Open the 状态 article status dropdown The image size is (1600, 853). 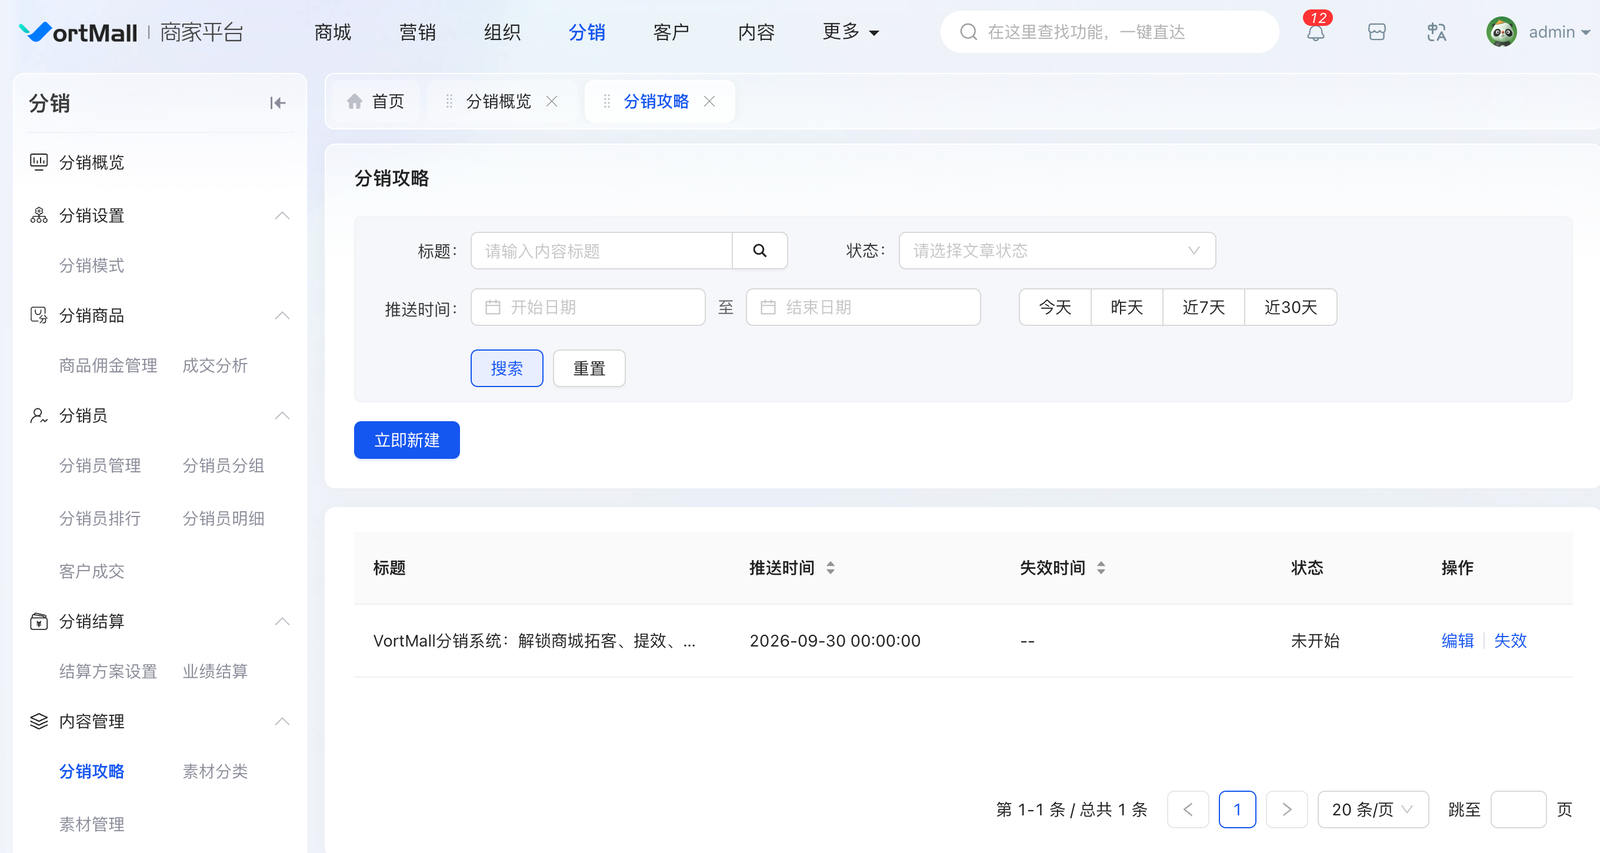pos(1056,251)
